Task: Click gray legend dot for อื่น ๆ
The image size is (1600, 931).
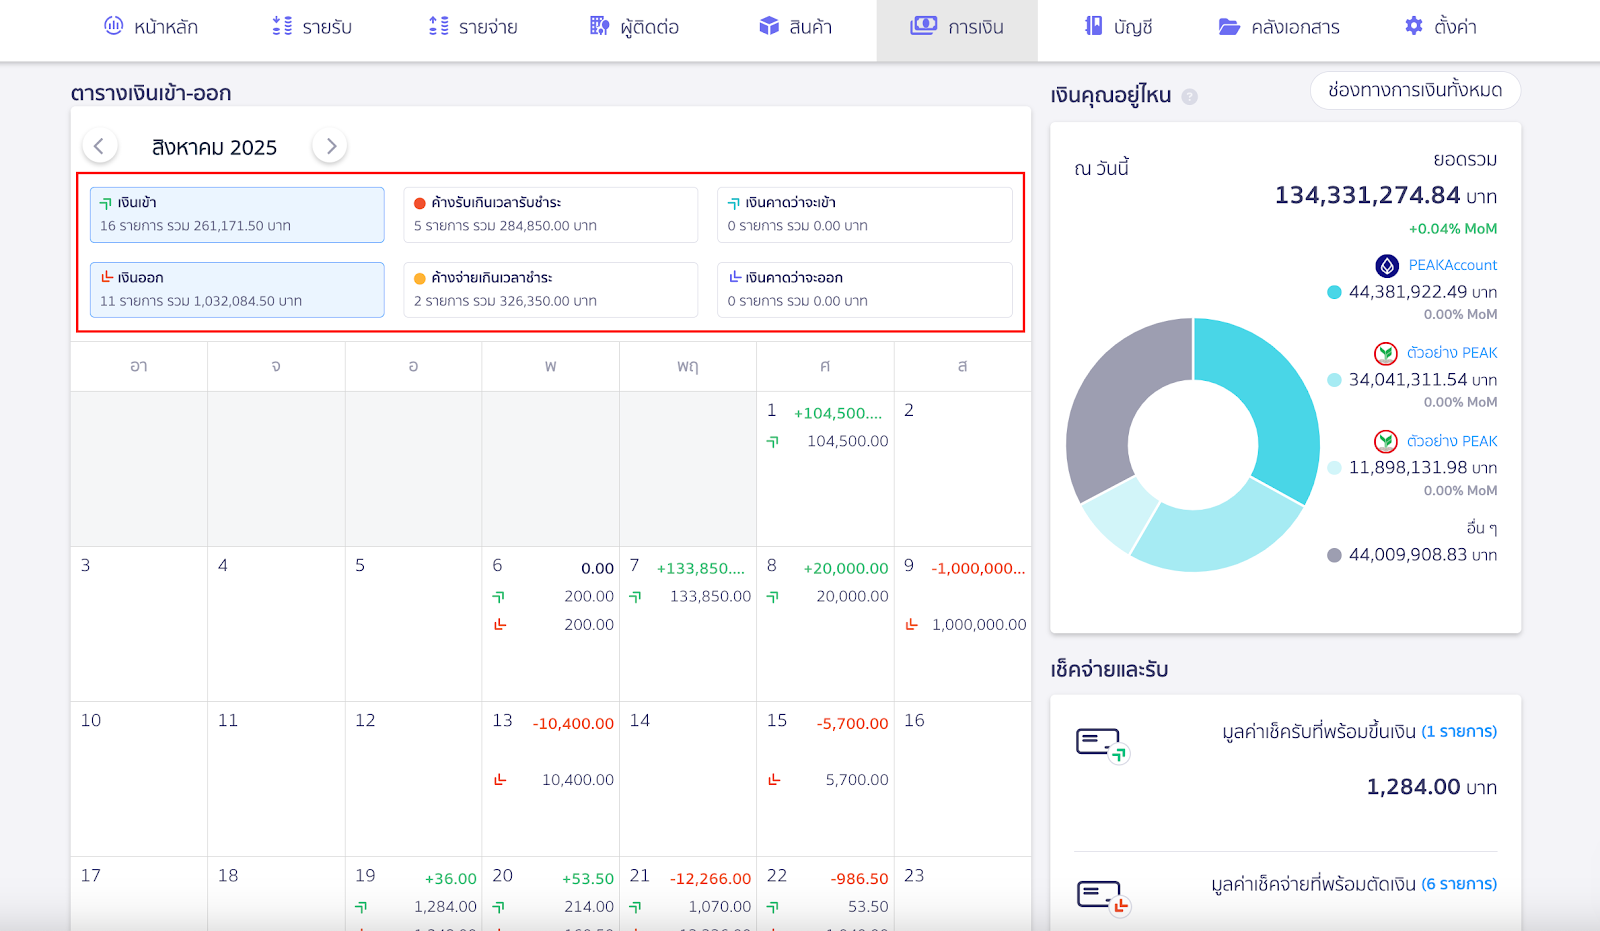Action: [x=1334, y=555]
